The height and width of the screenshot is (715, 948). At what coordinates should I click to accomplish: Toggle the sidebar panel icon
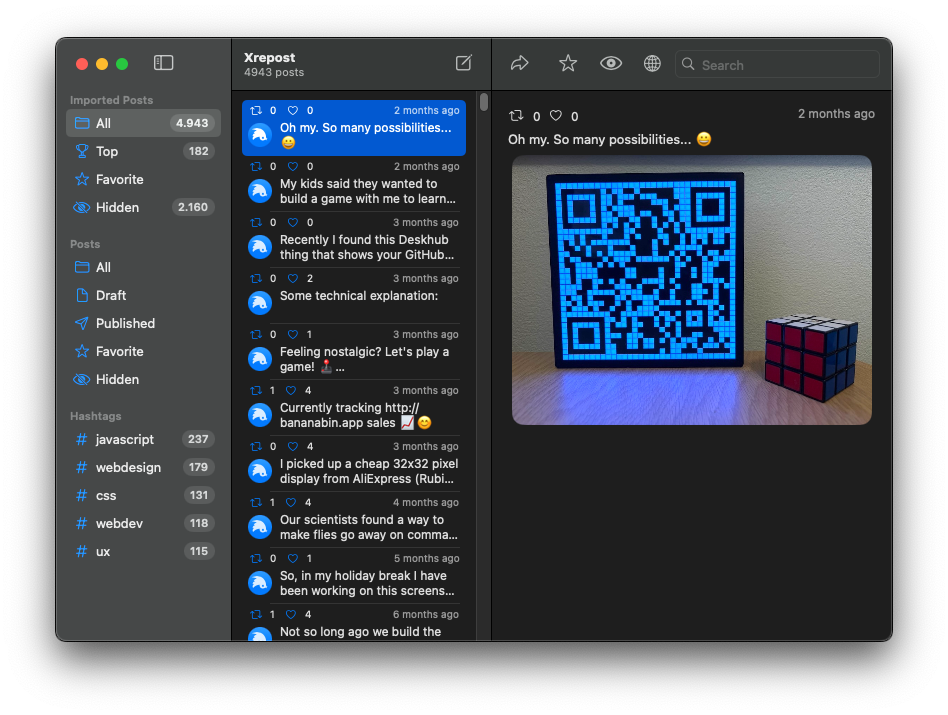pos(164,63)
